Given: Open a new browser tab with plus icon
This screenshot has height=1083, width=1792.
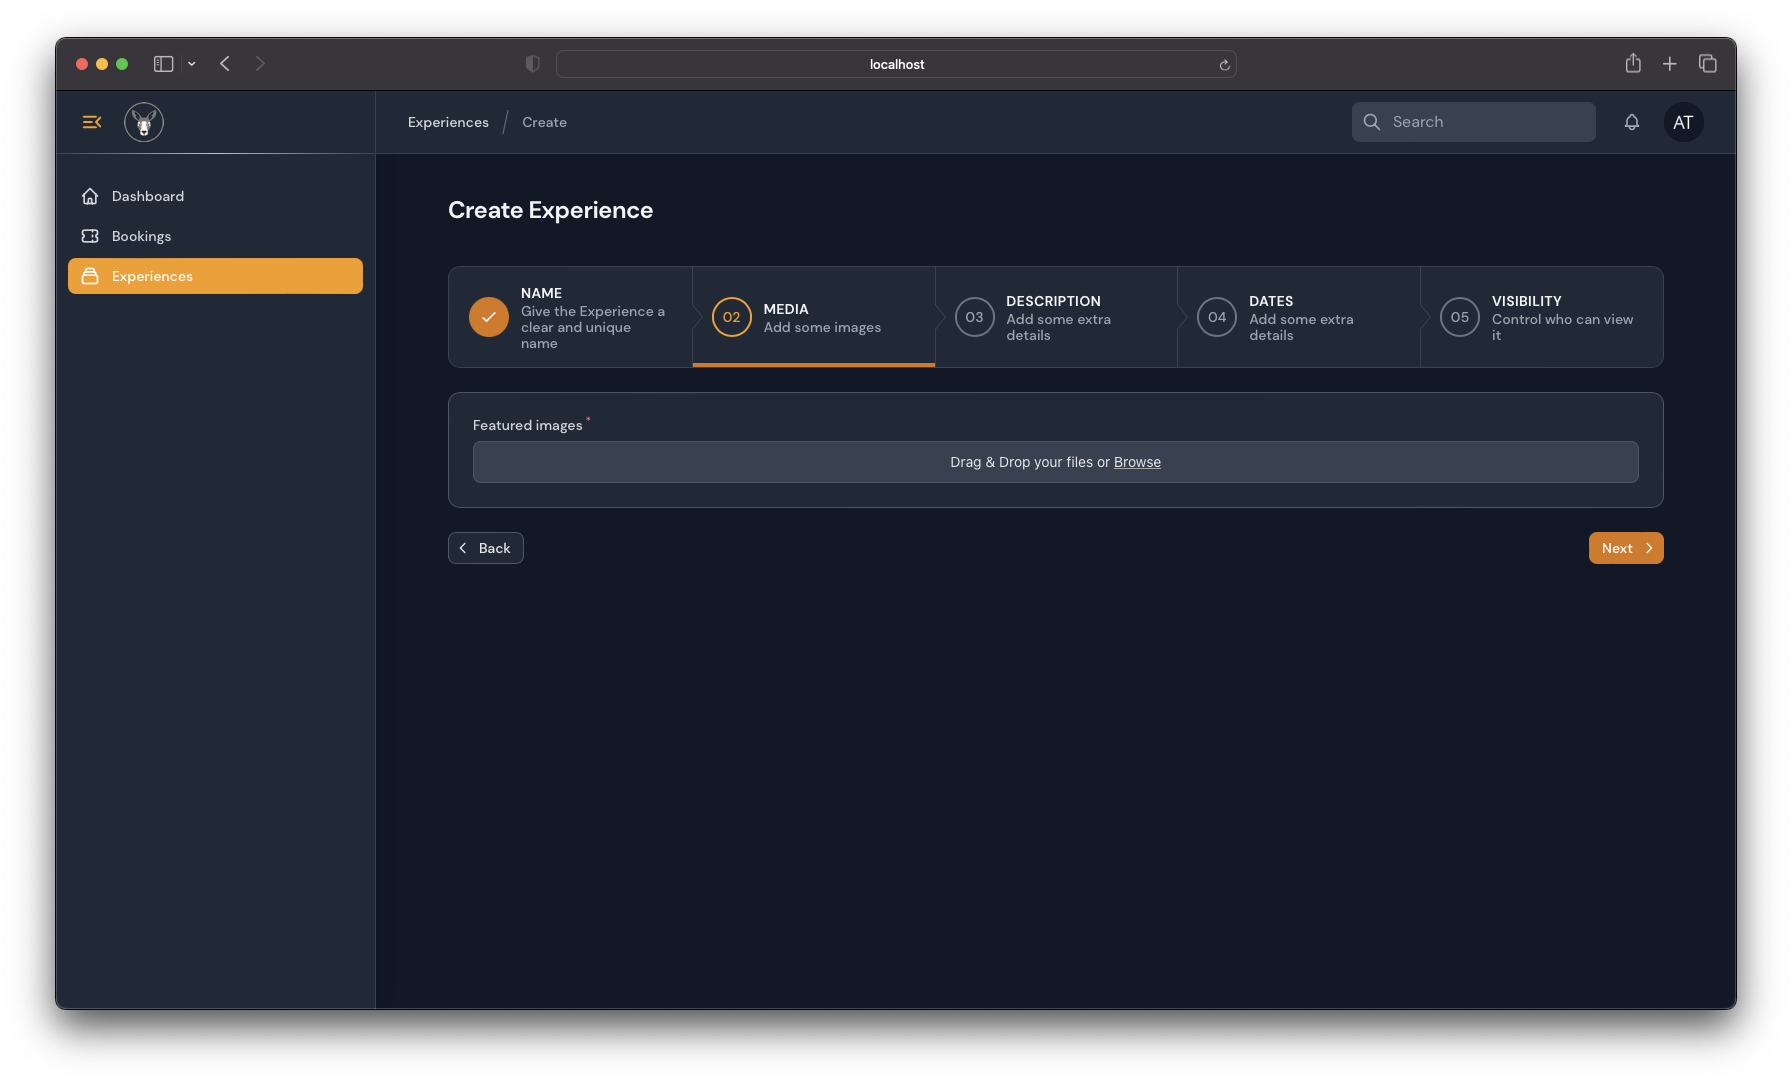Looking at the screenshot, I should tap(1670, 64).
